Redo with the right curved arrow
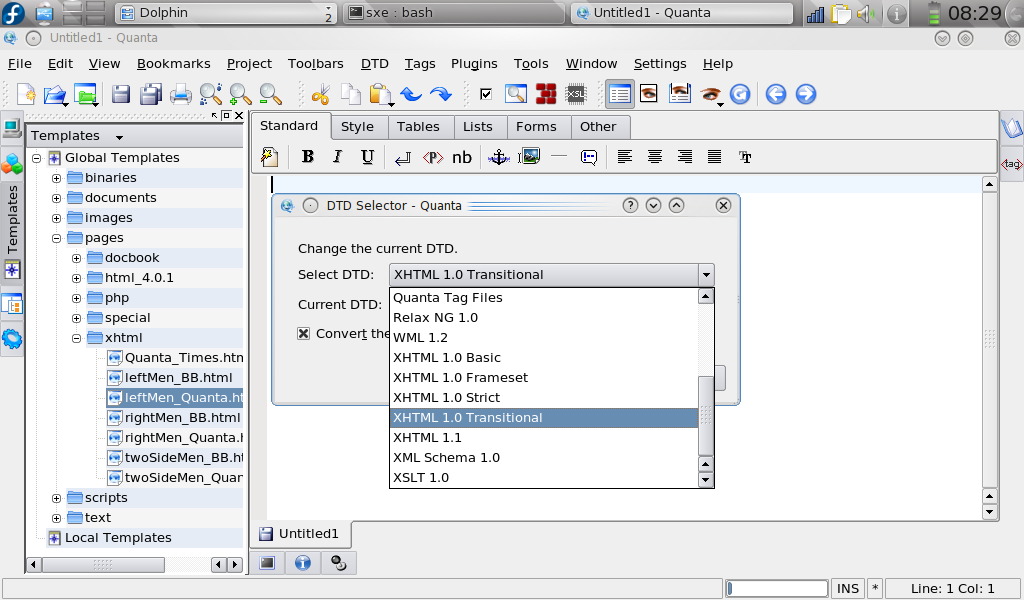 (x=441, y=95)
